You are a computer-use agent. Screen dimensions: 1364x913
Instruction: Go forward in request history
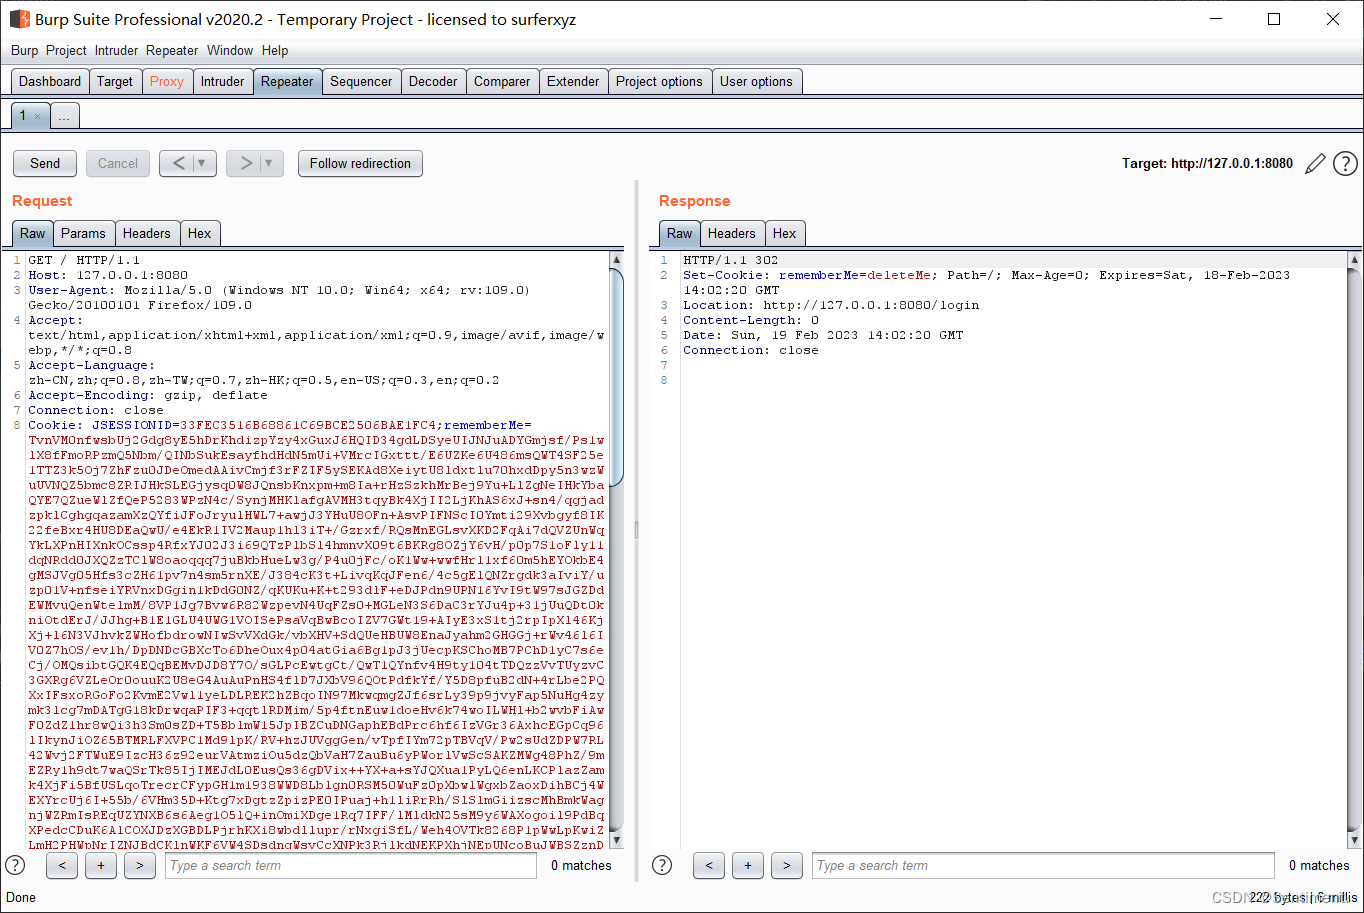pyautogui.click(x=245, y=163)
